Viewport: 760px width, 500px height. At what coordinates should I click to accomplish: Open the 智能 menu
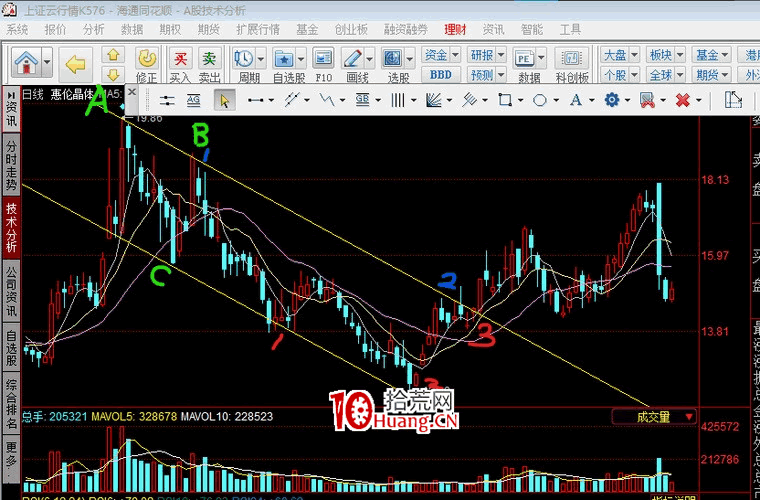(532, 30)
